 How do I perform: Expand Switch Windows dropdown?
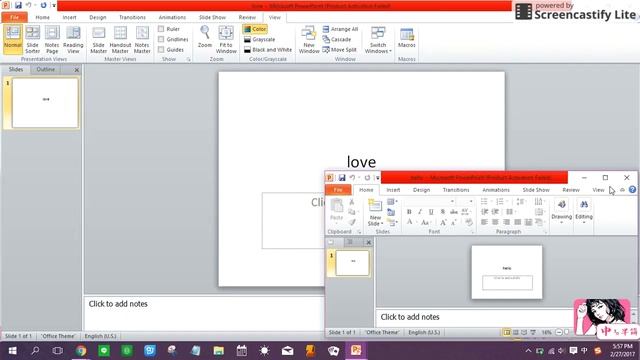[x=378, y=39]
